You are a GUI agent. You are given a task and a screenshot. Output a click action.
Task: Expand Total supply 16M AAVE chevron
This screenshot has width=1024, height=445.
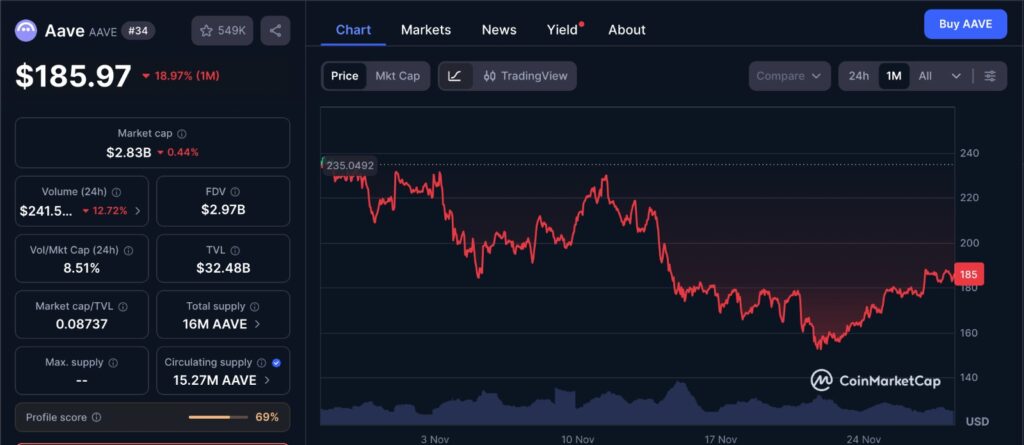pyautogui.click(x=257, y=324)
